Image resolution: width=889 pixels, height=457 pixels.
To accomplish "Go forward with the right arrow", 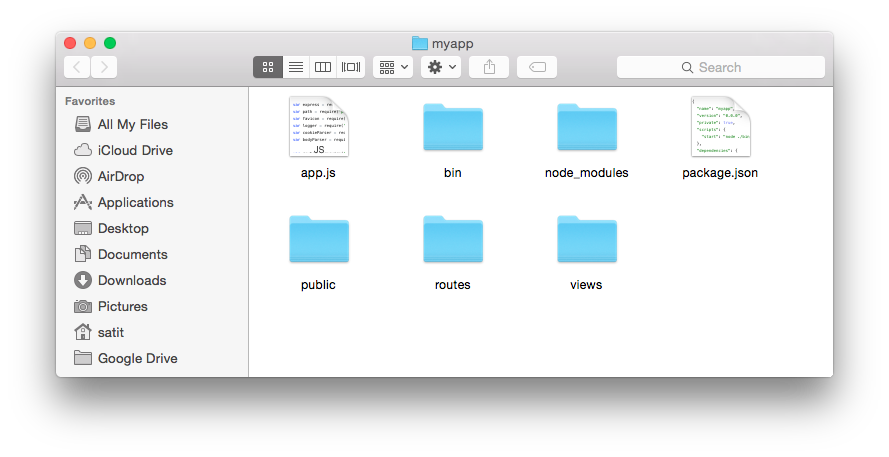I will coord(104,67).
